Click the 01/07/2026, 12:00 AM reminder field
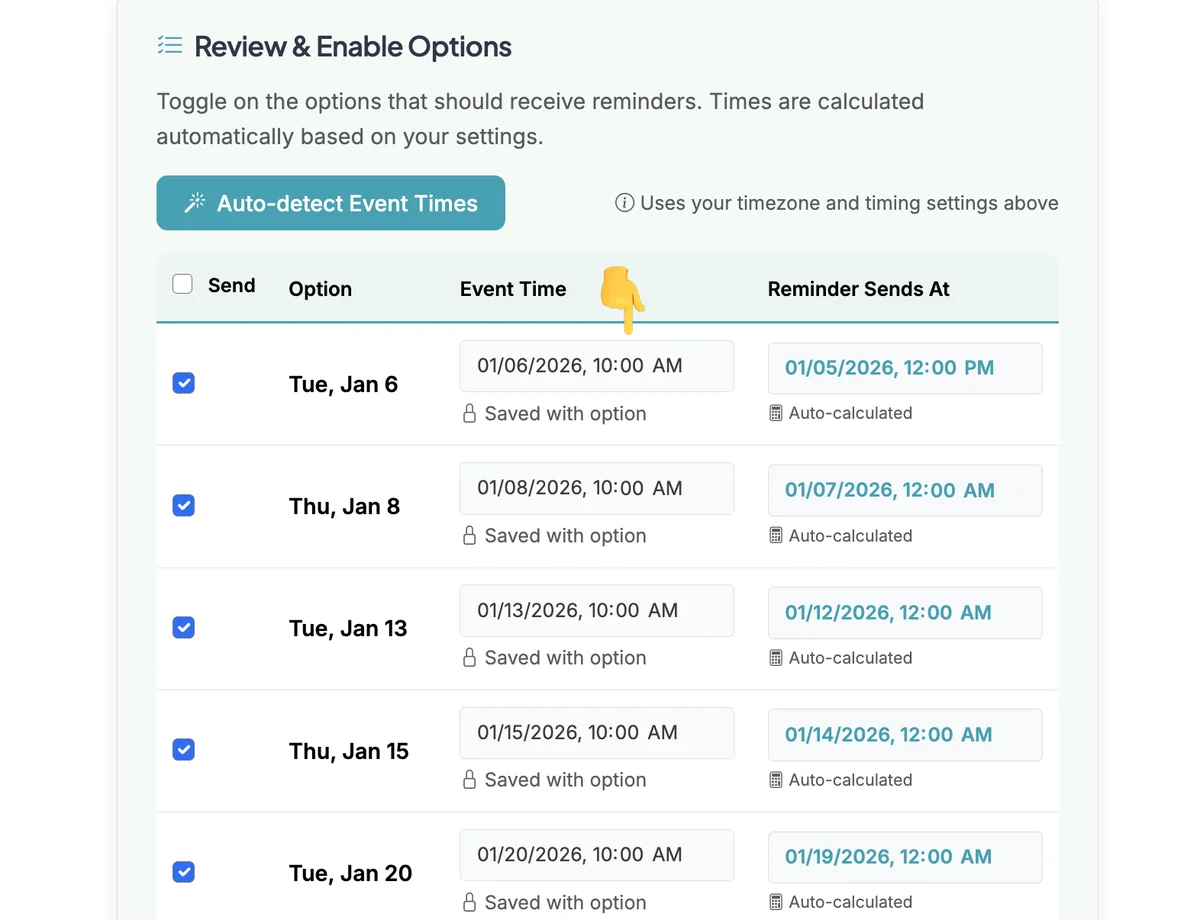1200x920 pixels. tap(905, 490)
